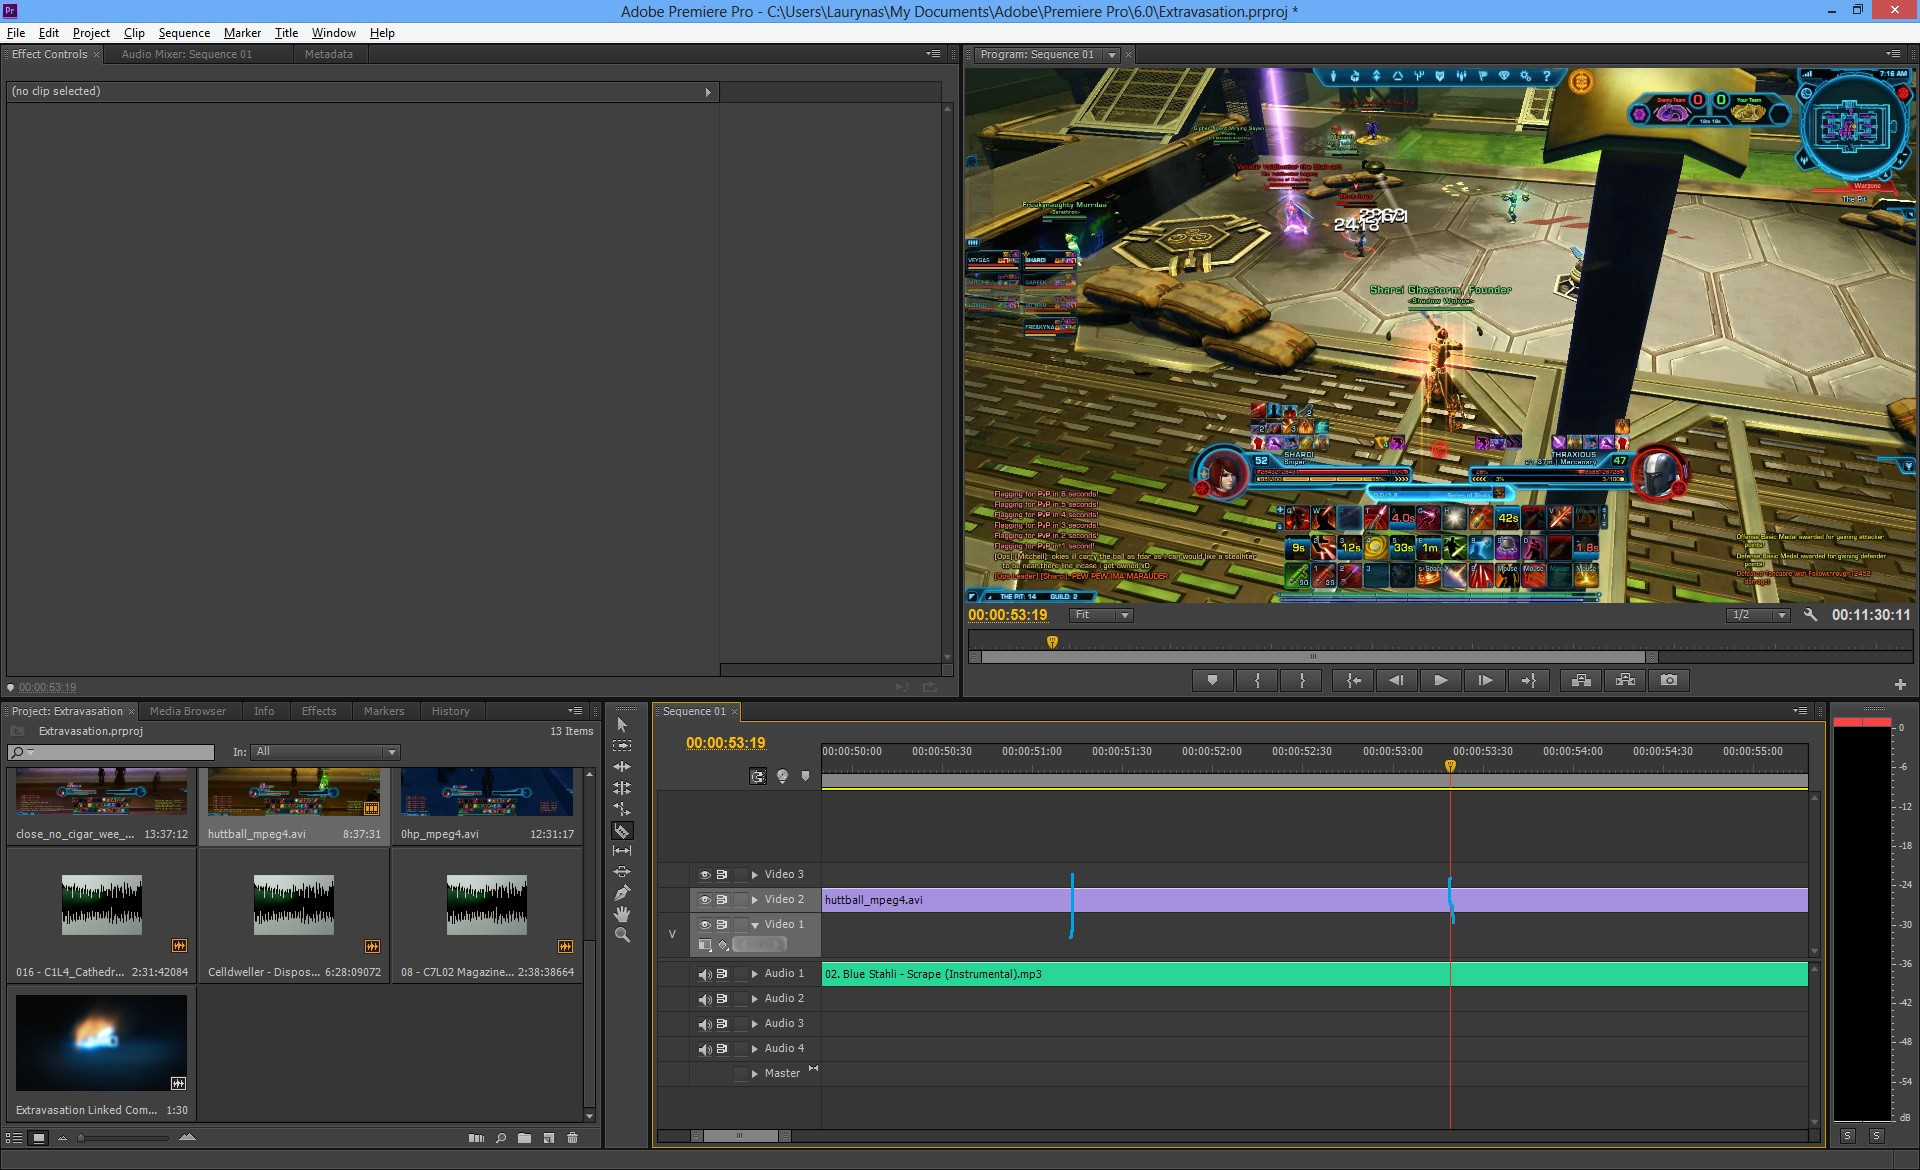
Task: Select the Track Select tool
Action: pyautogui.click(x=622, y=746)
